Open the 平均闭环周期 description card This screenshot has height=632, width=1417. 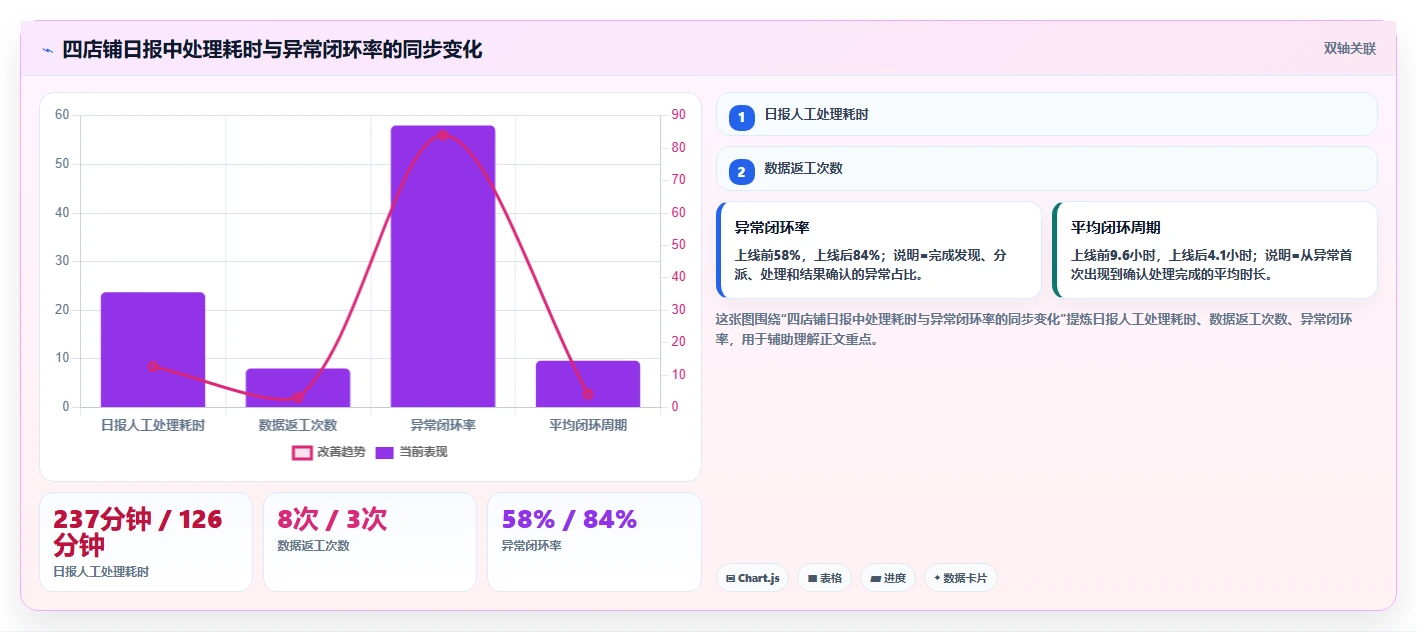click(1215, 250)
